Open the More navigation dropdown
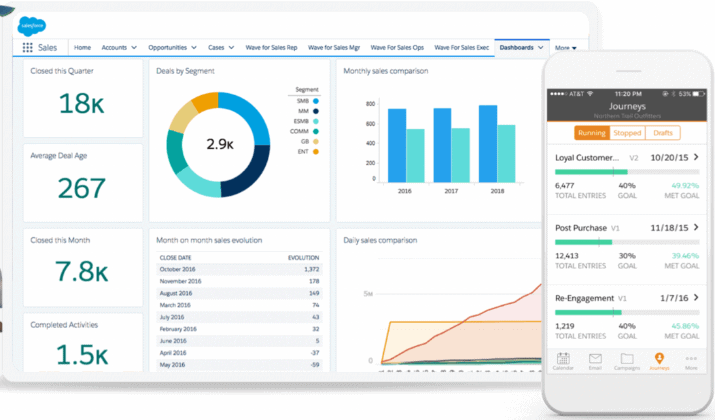The image size is (715, 420). (x=565, y=48)
